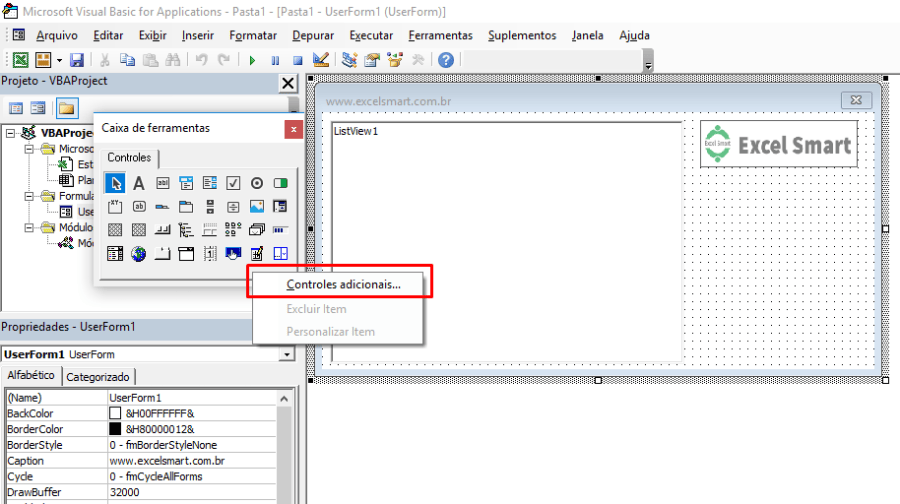The width and height of the screenshot is (900, 504).
Task: Pick the ListBox control in toolbox
Action: (x=210, y=183)
